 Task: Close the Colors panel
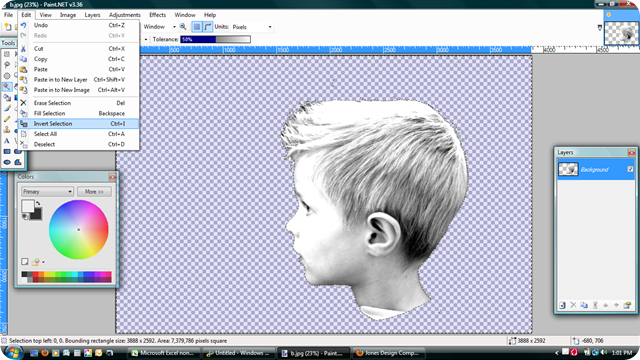click(x=112, y=177)
